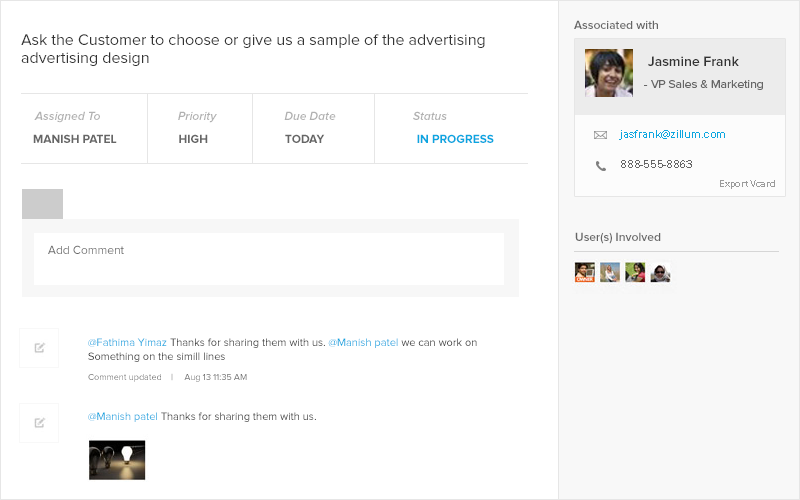
Task: Click the envelope email icon
Action: pyautogui.click(x=600, y=135)
